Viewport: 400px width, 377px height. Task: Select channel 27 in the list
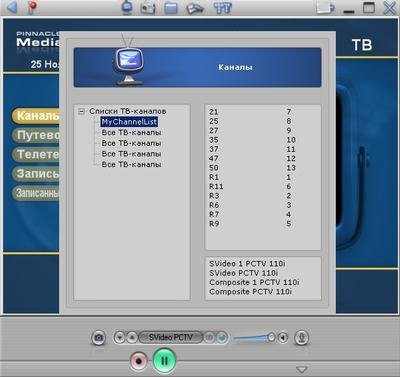263,131
